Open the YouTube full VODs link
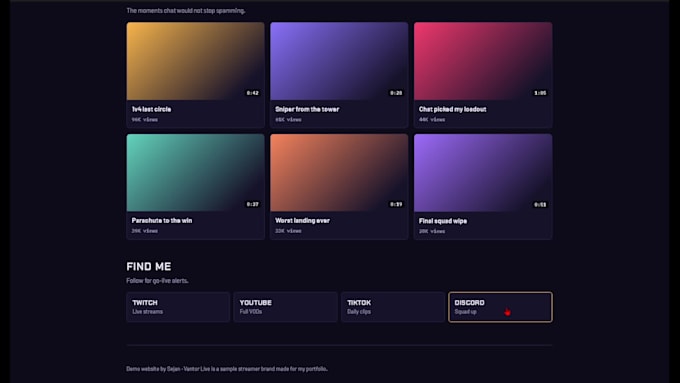Image resolution: width=680 pixels, height=383 pixels. coord(285,307)
